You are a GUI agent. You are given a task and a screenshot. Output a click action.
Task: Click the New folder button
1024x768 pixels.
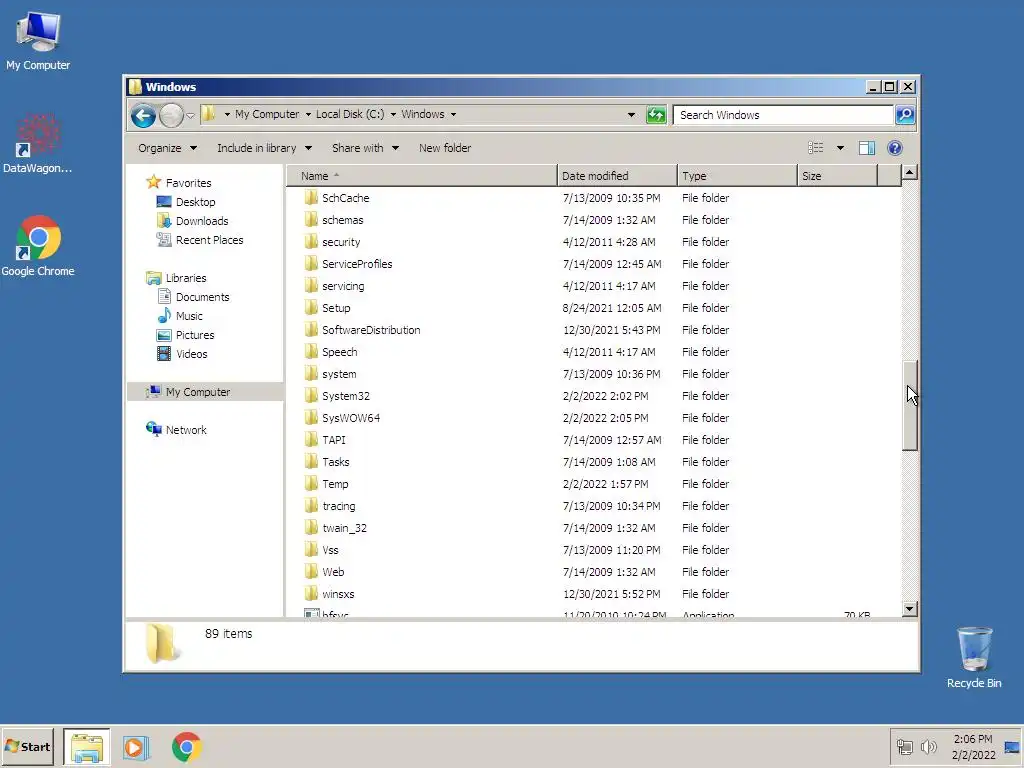pyautogui.click(x=445, y=148)
